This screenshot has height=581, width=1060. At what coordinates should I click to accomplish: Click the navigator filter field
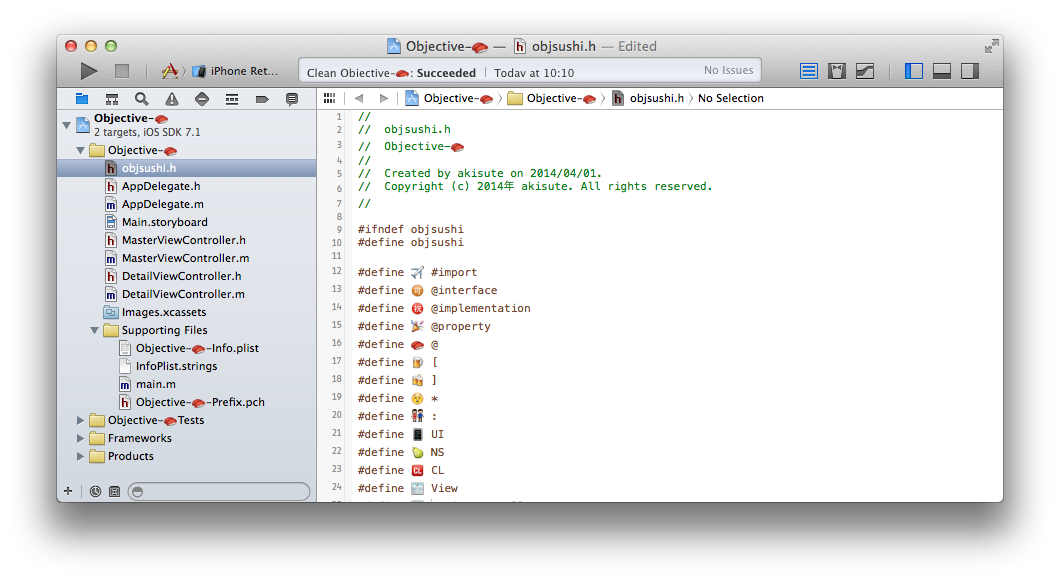click(x=220, y=491)
